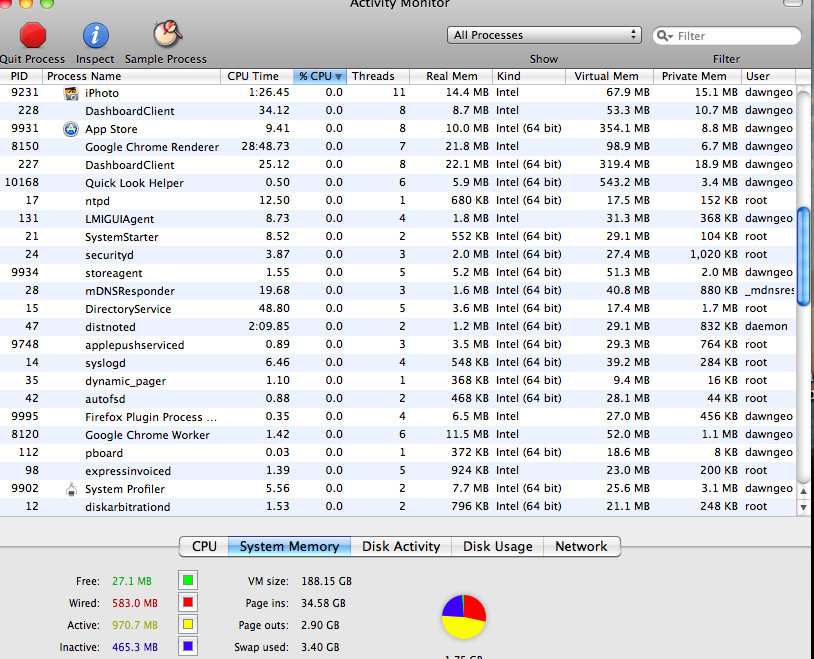Open the All Processes dropdown
Image resolution: width=814 pixels, height=659 pixels.
tap(544, 35)
